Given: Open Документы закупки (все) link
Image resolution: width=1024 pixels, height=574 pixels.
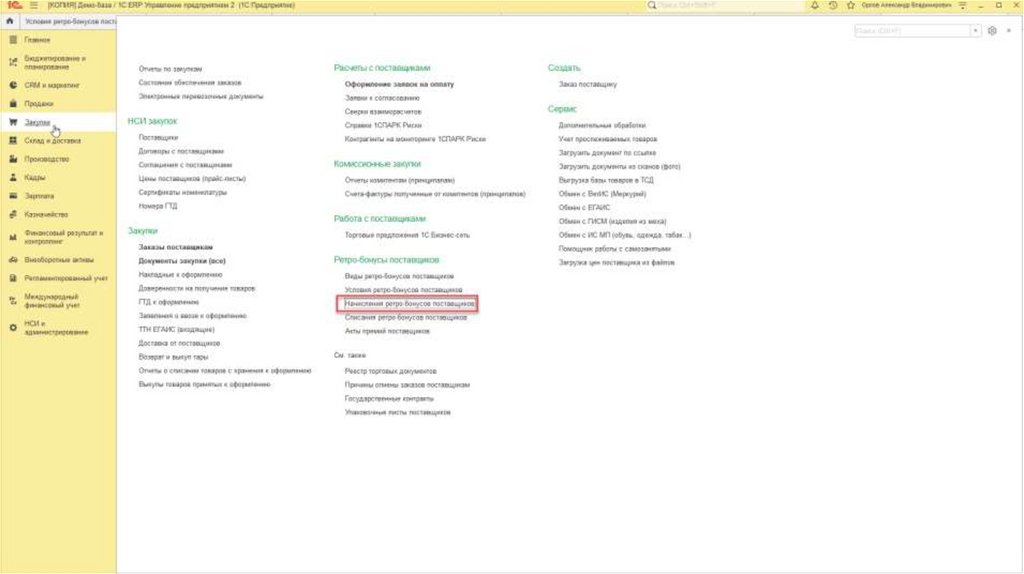Looking at the screenshot, I should (x=182, y=261).
